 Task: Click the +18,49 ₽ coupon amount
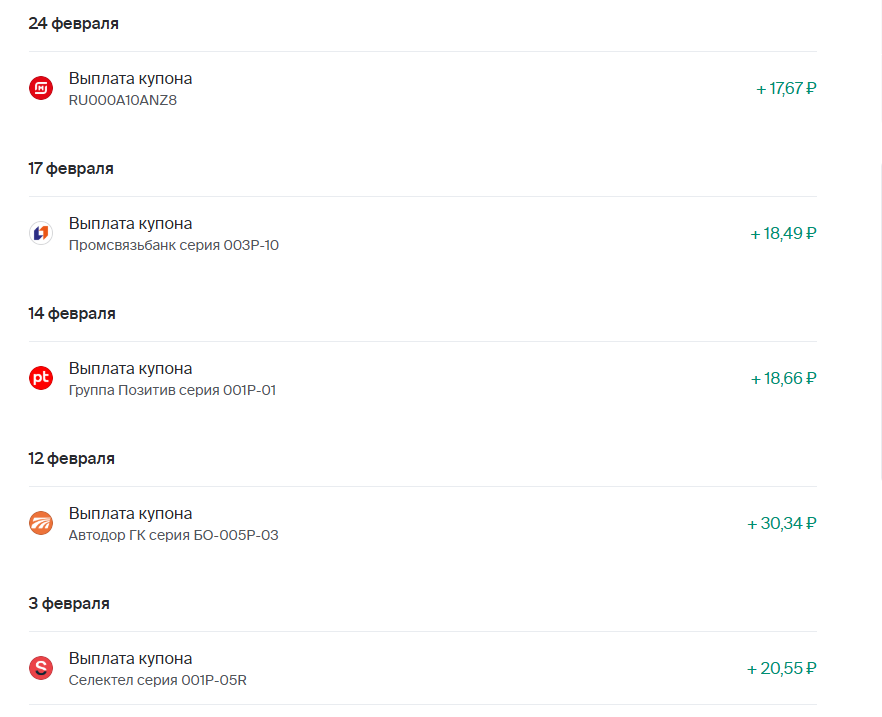click(x=783, y=234)
